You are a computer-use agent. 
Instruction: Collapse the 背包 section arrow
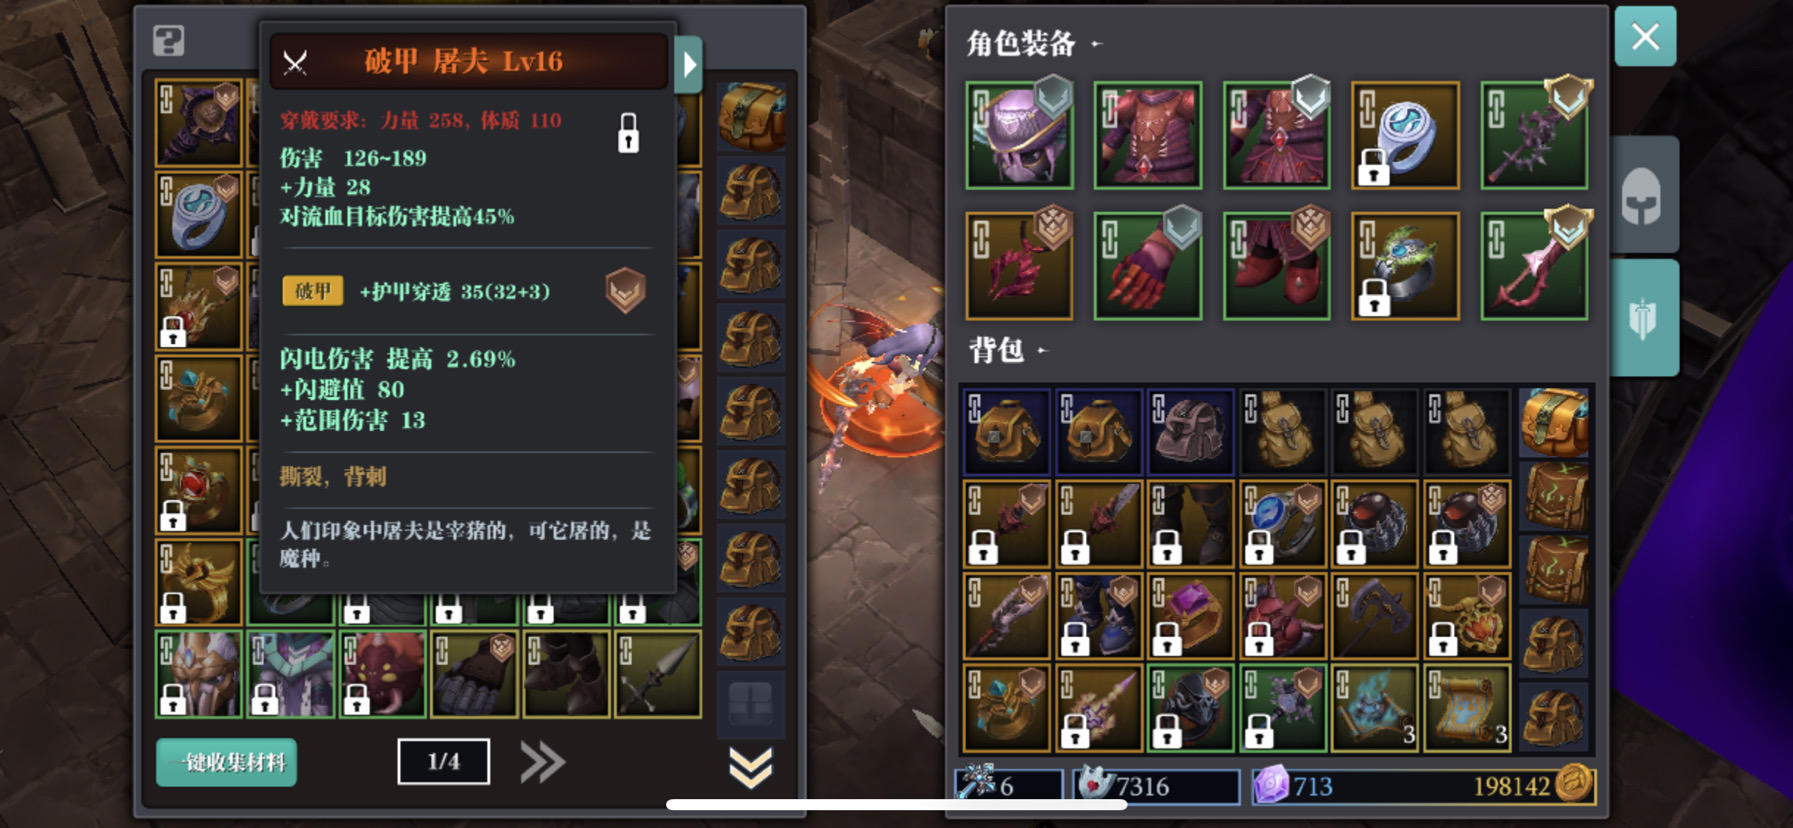tap(1042, 350)
